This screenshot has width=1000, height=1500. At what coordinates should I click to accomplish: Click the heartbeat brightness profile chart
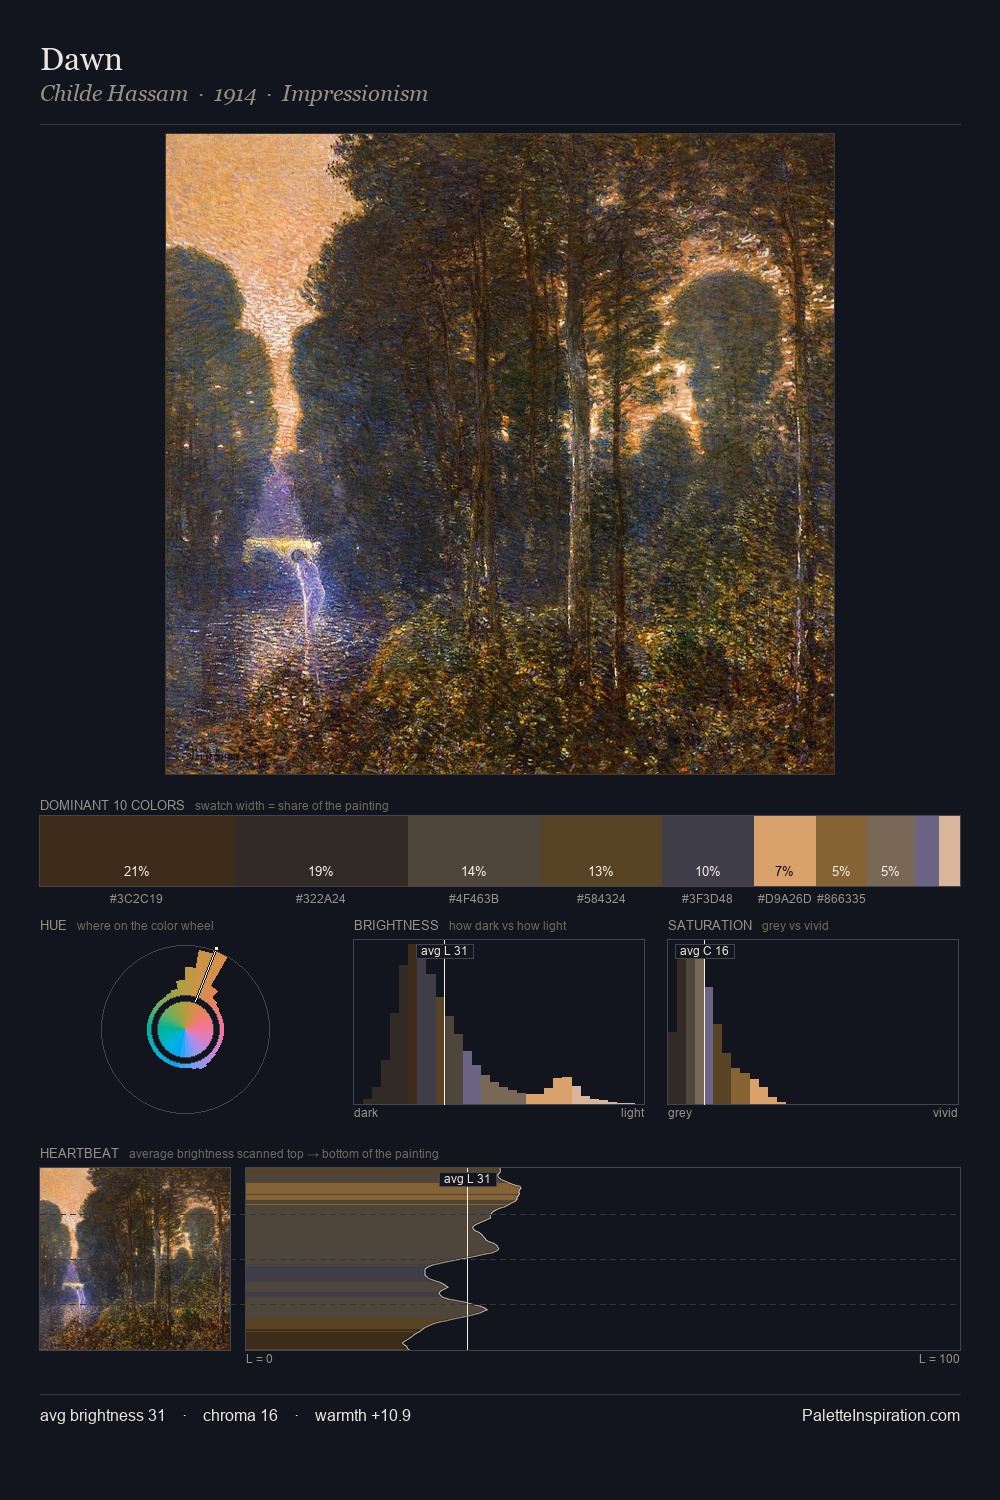[x=603, y=1259]
